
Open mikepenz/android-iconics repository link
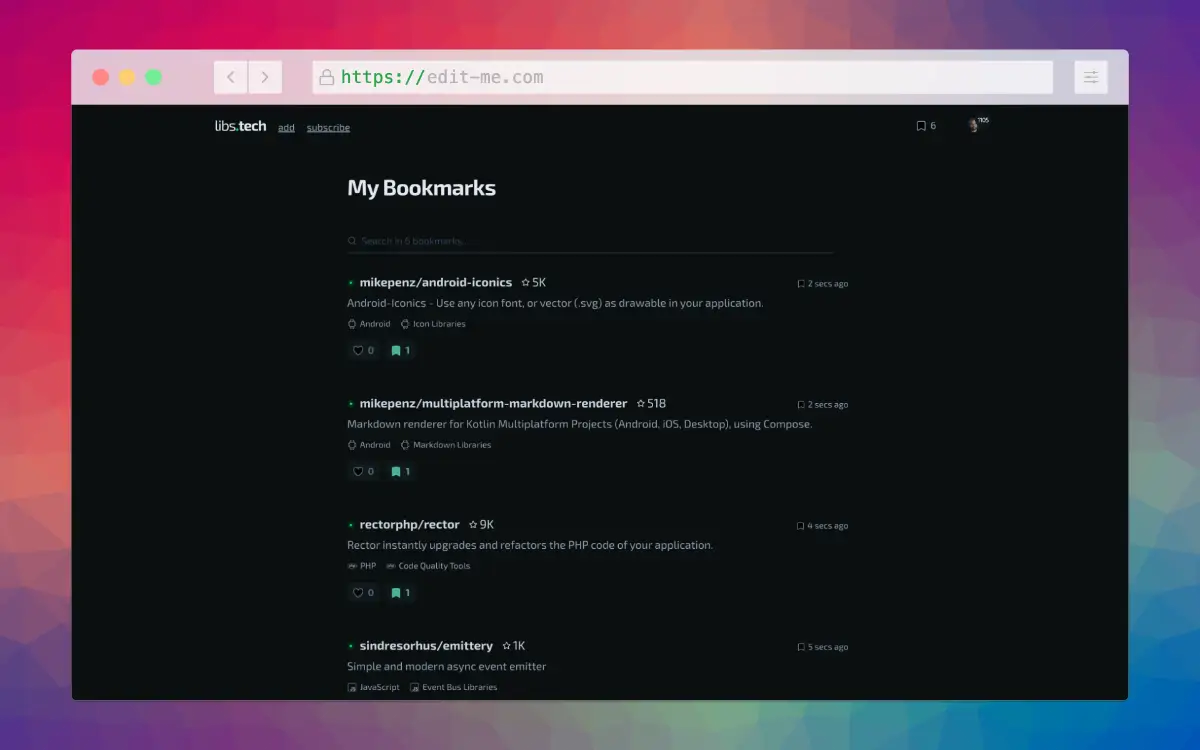(435, 283)
